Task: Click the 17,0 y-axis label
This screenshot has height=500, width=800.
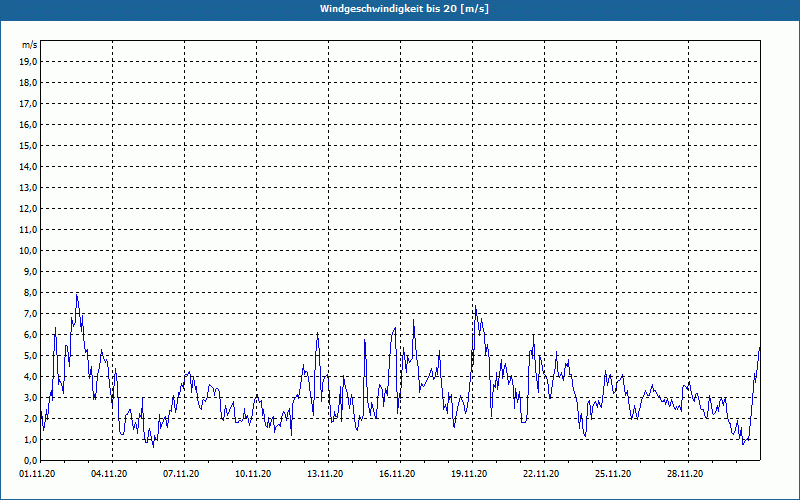Action: point(29,104)
